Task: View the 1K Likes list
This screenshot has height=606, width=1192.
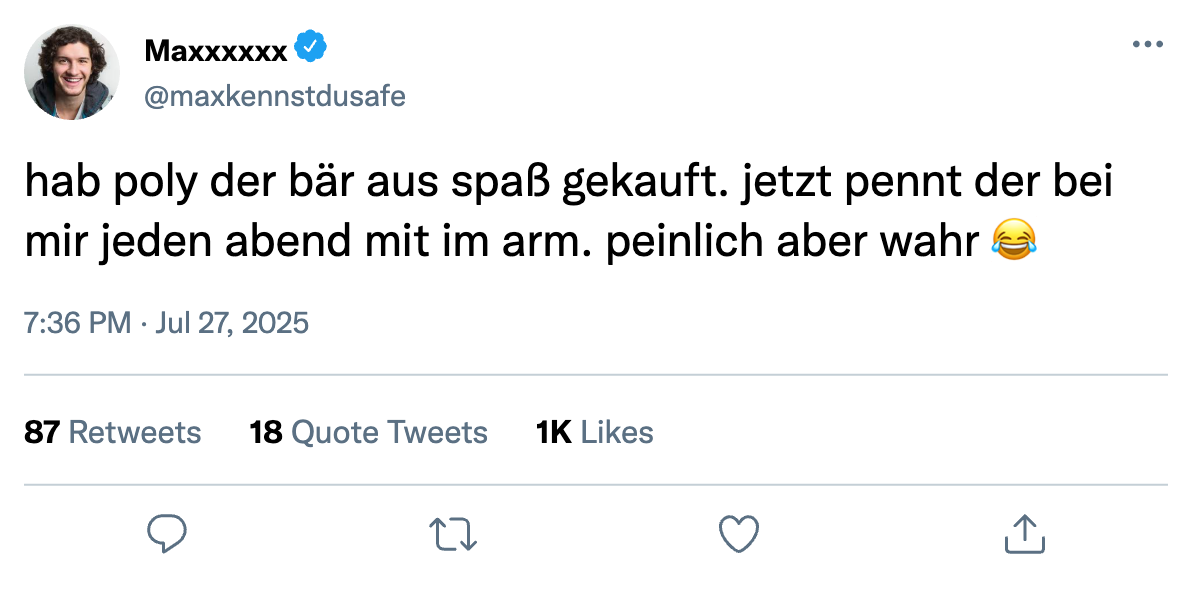Action: 594,432
